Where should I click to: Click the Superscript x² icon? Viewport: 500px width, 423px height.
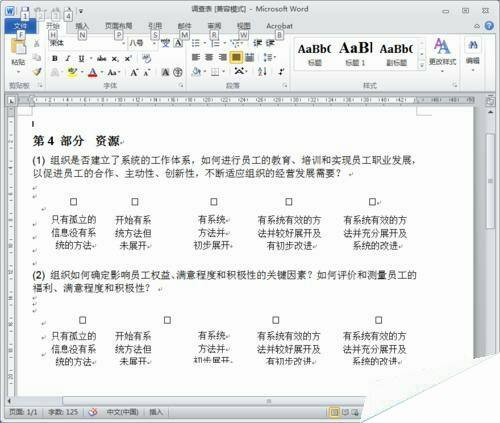pos(128,59)
